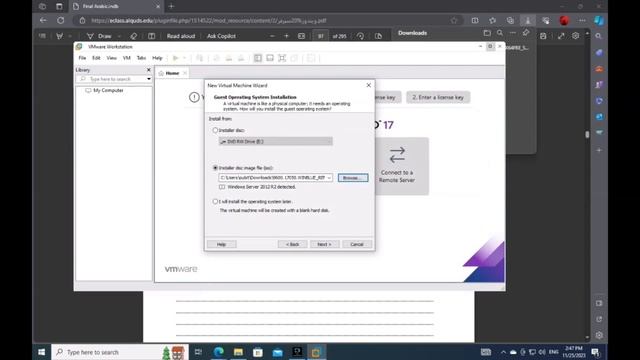Click Edge address bar URL
Screen dimensions: 640x360
208,20
